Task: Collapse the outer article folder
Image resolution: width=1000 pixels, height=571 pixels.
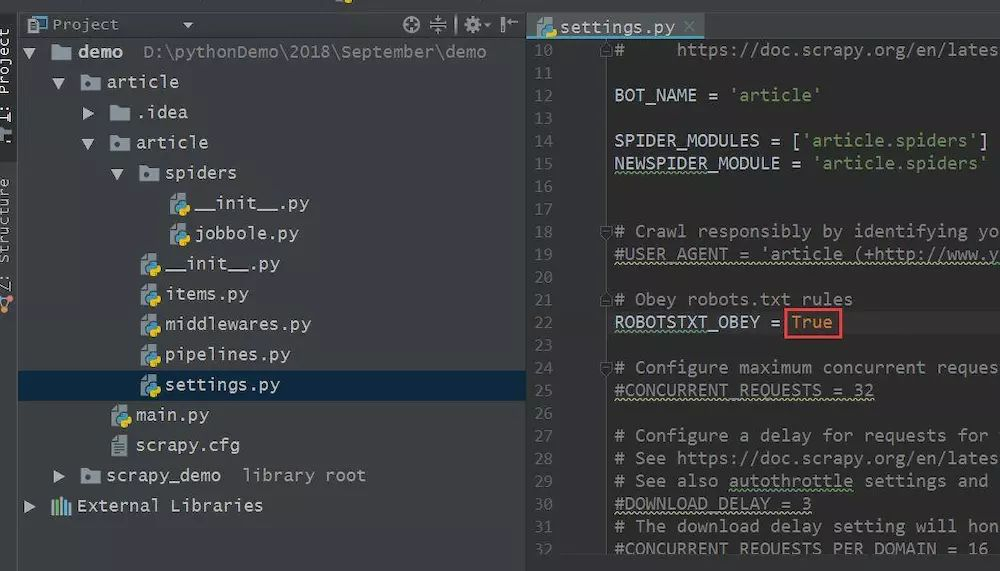Action: [x=59, y=83]
